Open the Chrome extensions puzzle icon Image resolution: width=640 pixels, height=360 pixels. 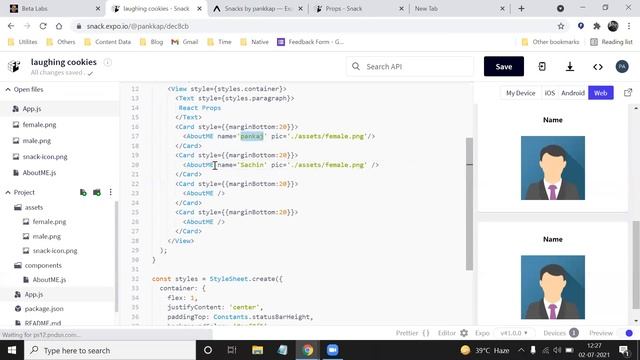(x=597, y=26)
